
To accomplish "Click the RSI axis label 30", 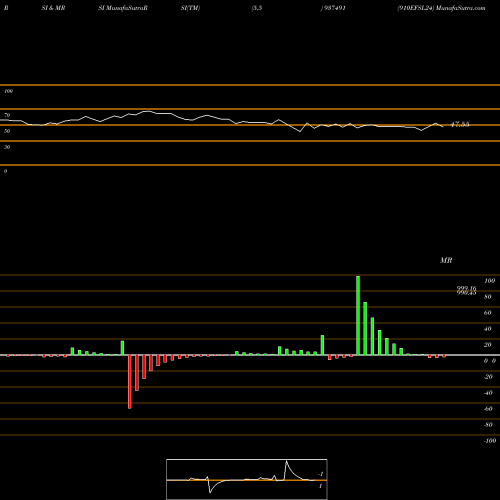I will [7, 147].
